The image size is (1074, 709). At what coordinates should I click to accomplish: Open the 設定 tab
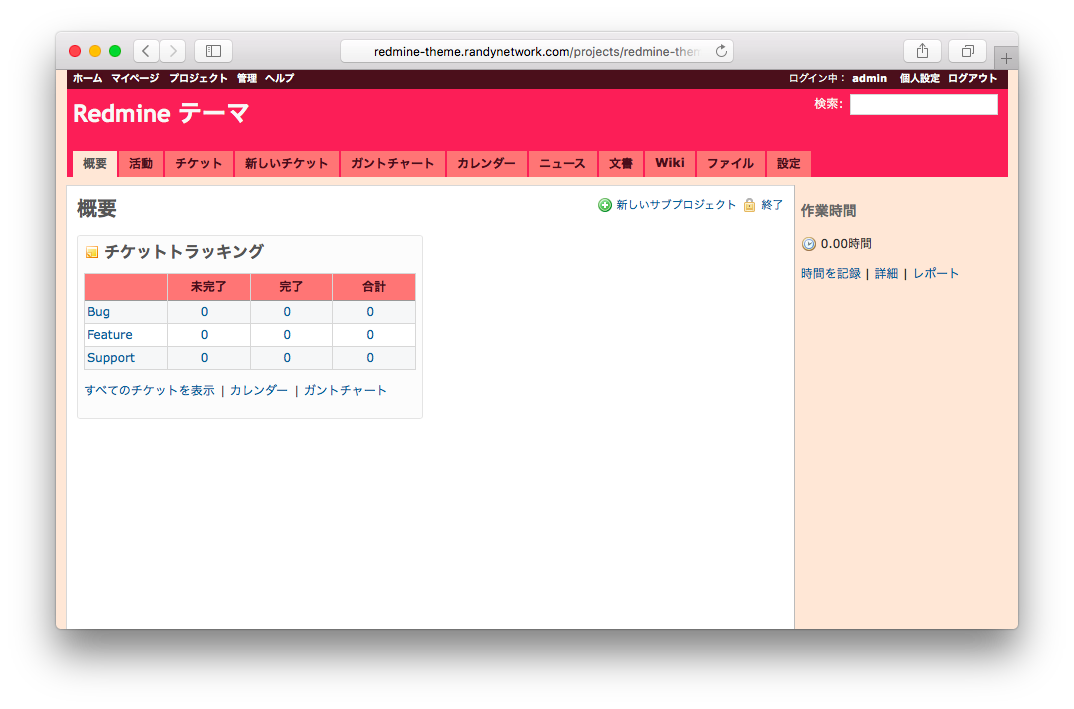pyautogui.click(x=789, y=164)
